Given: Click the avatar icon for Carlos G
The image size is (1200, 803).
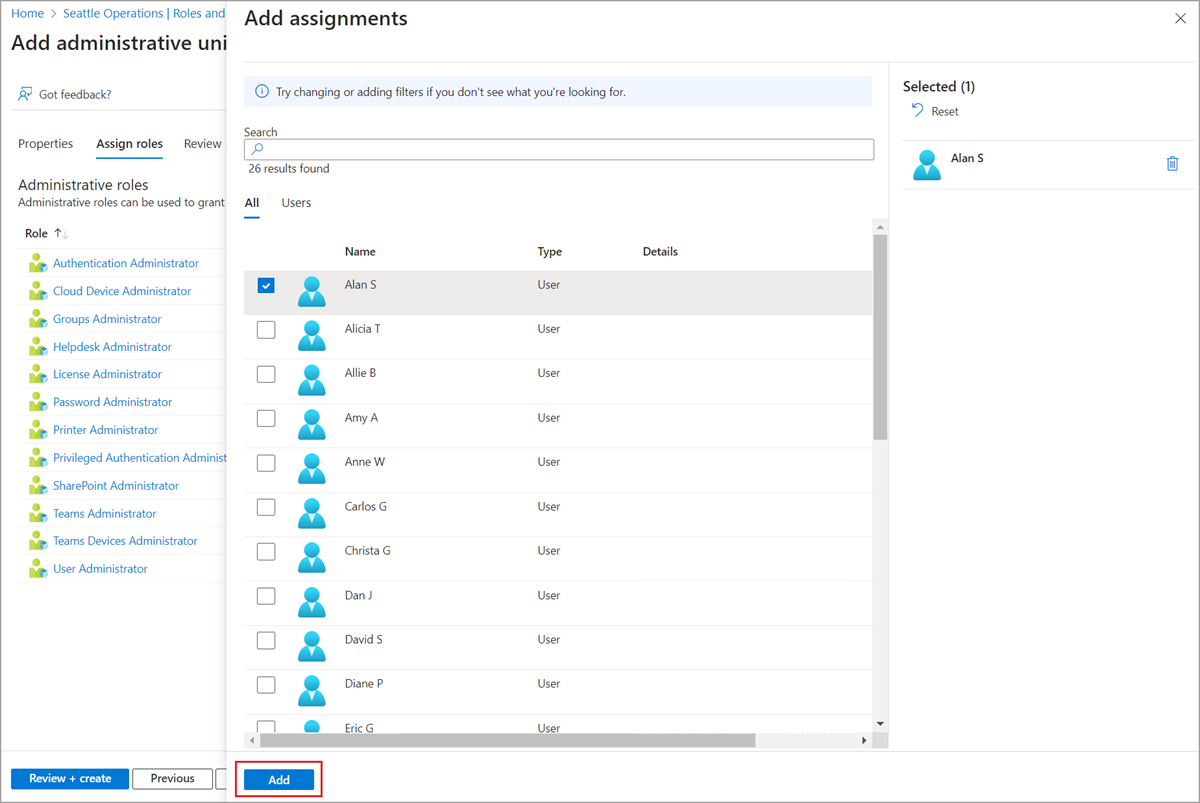Looking at the screenshot, I should pyautogui.click(x=312, y=514).
